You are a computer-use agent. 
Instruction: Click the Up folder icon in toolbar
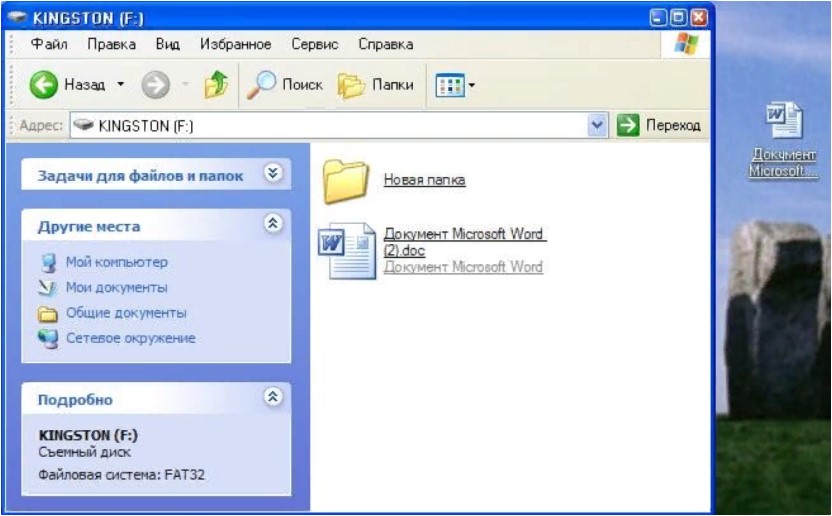215,86
